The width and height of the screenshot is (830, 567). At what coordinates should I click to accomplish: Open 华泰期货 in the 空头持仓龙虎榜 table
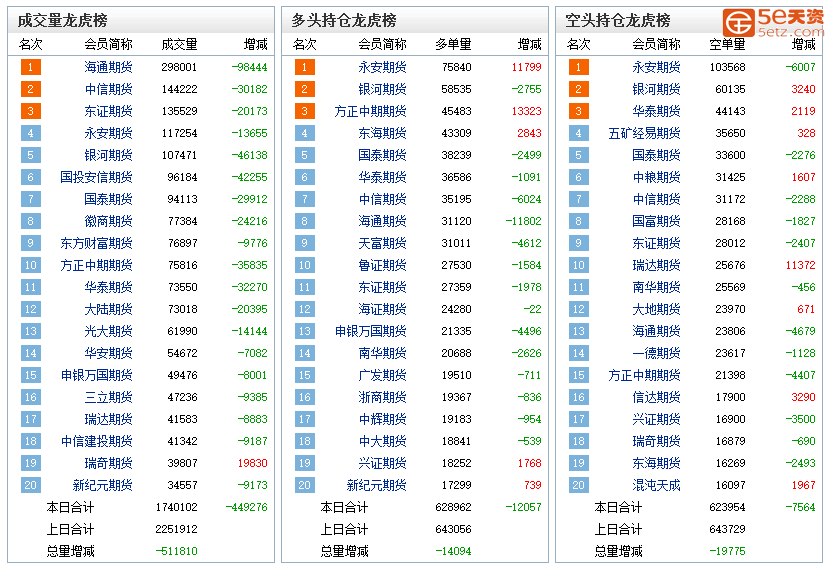pos(656,111)
